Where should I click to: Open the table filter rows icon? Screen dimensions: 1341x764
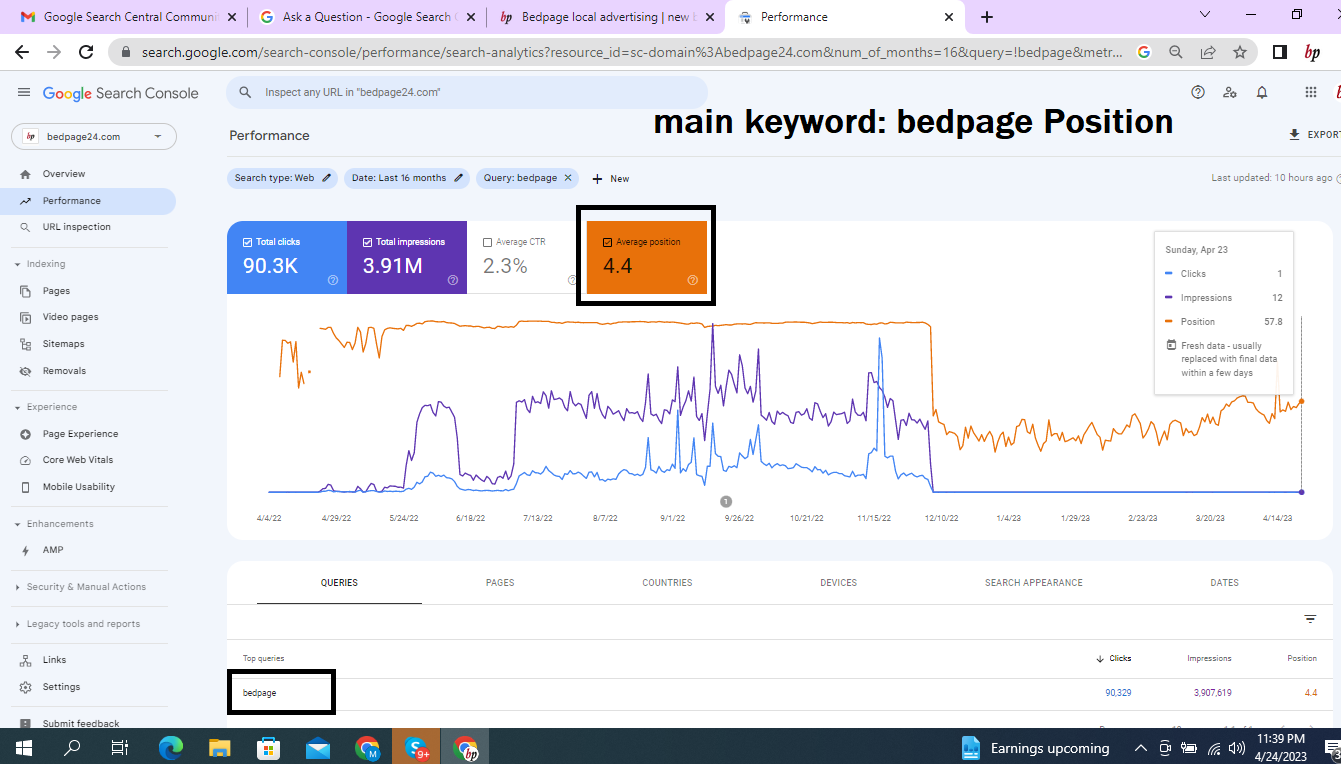point(1310,619)
